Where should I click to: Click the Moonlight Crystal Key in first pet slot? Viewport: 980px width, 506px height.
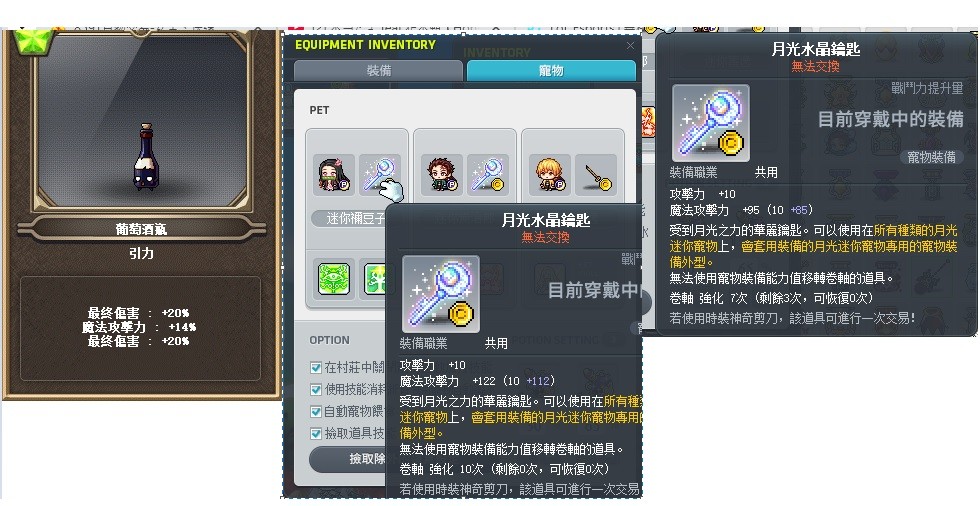(379, 175)
